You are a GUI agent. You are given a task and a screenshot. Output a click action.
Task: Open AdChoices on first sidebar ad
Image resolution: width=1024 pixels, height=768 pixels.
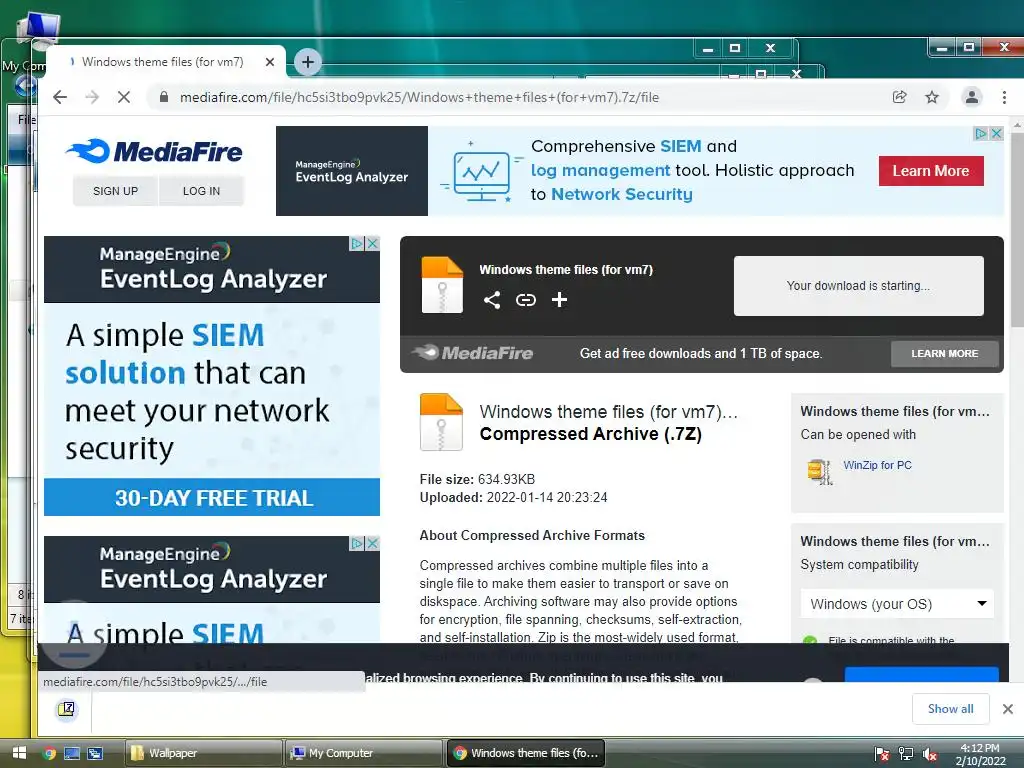pos(357,244)
